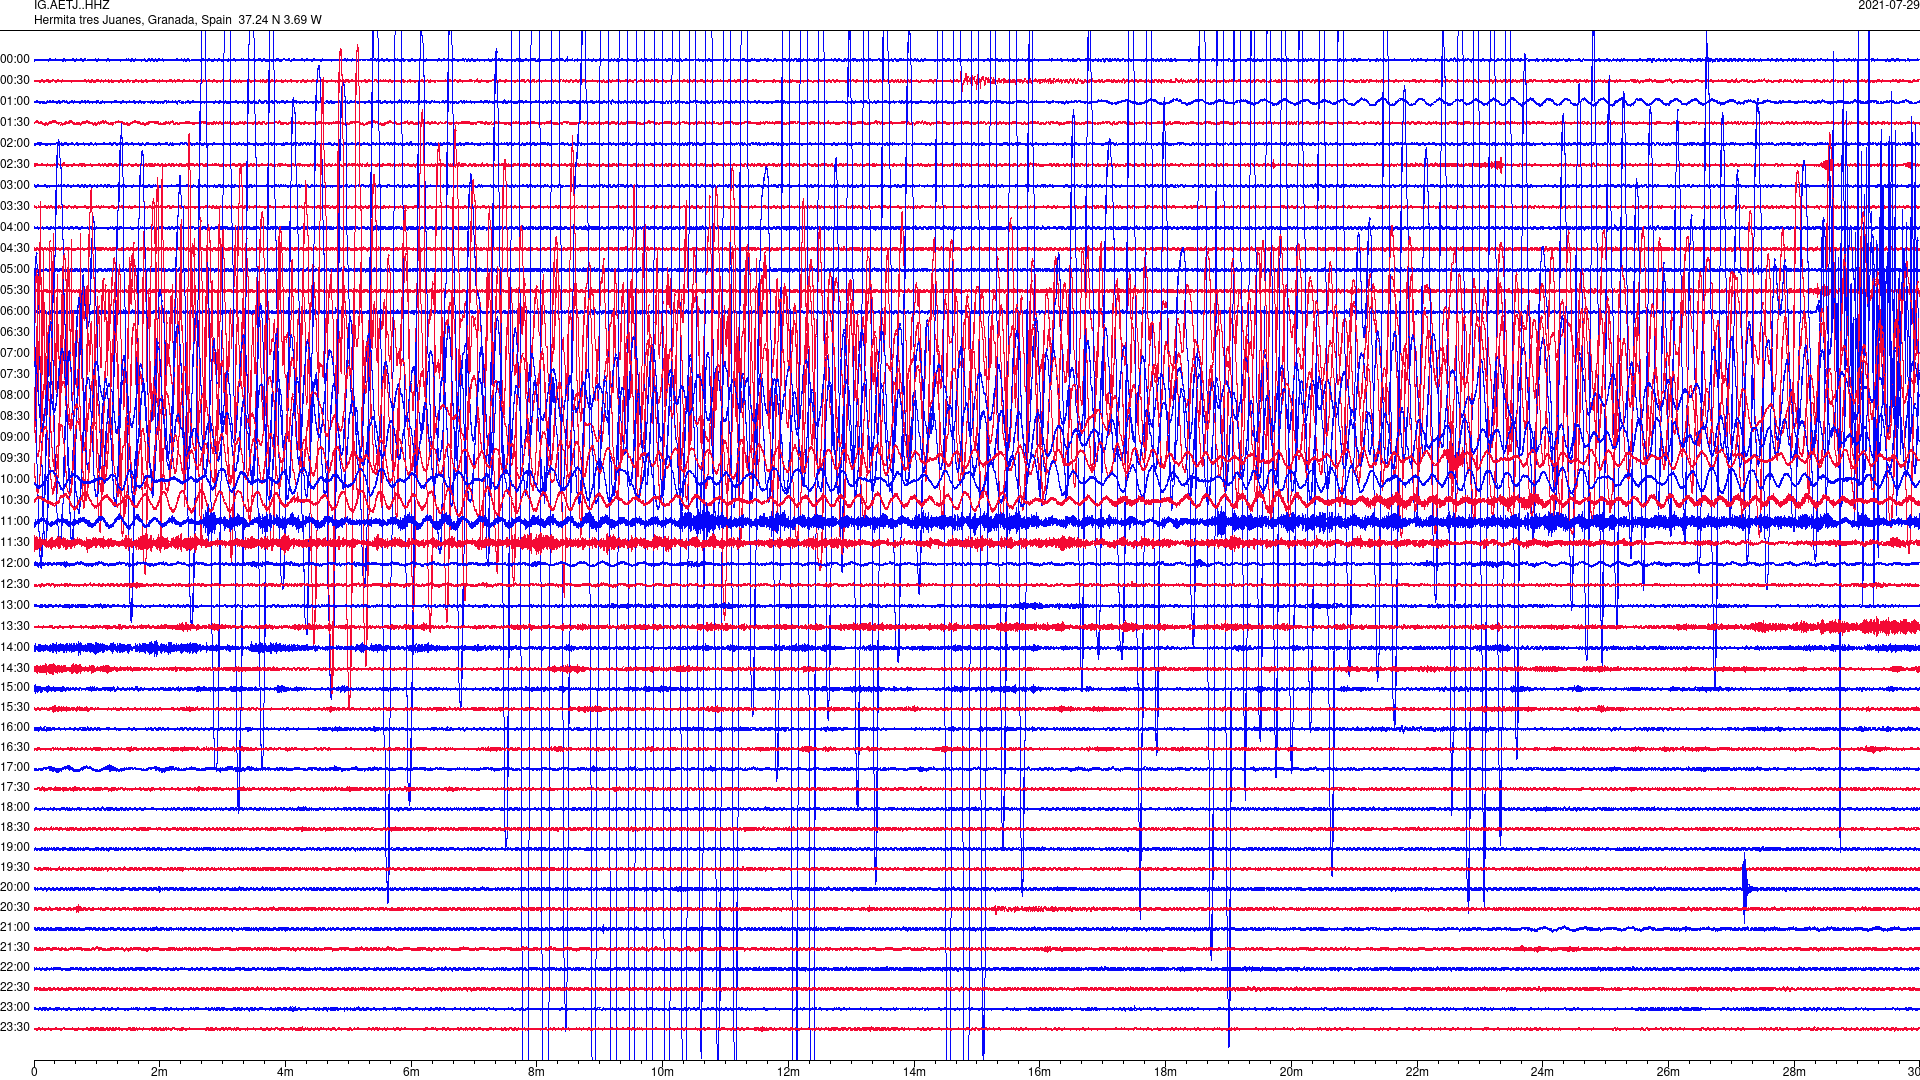Select the 00:00 trace time label

(15, 59)
